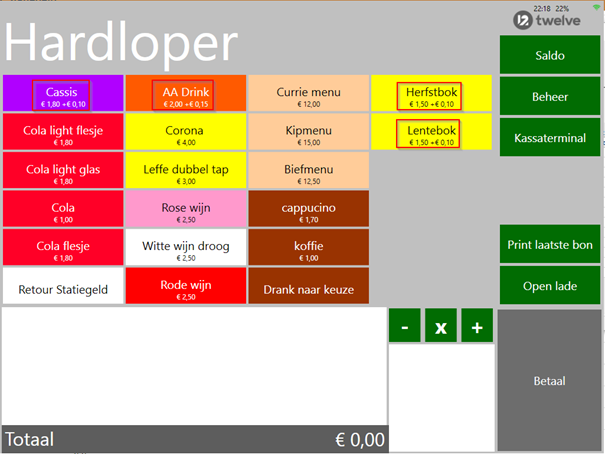Switch to Kassaterminal
The image size is (605, 454).
click(x=550, y=137)
